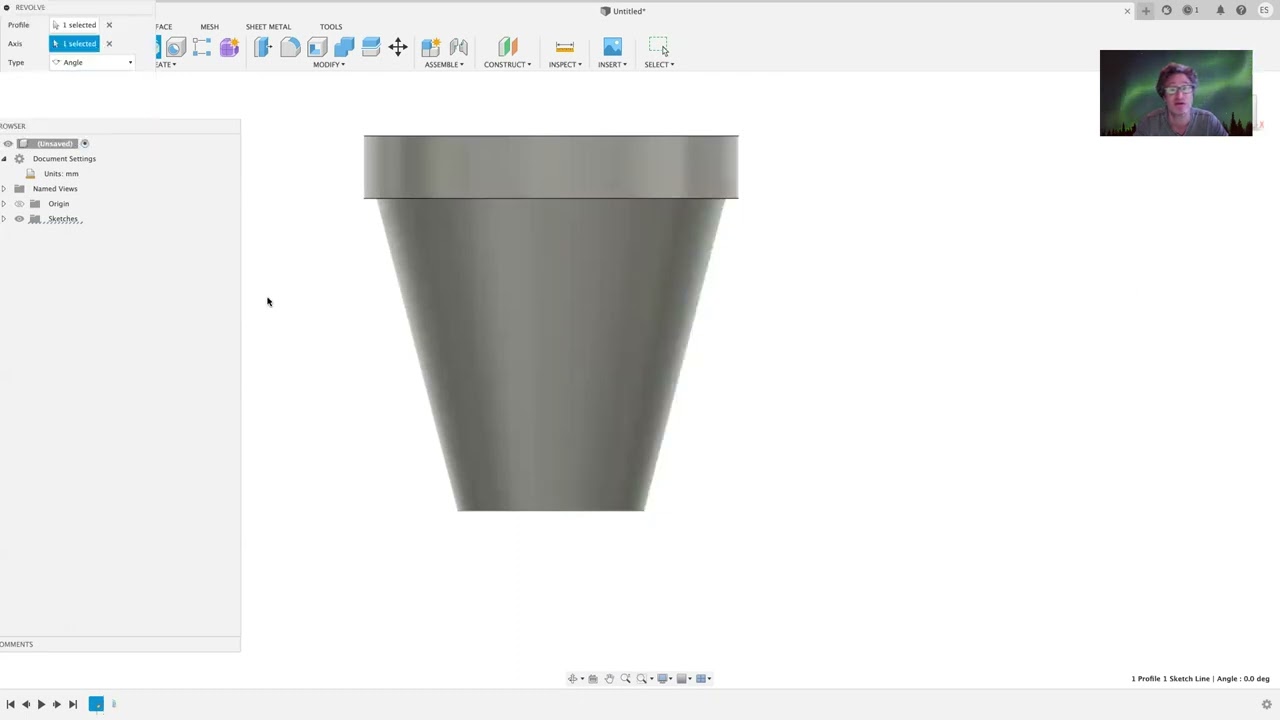Use the Measure ruler icon
Viewport: 1280px width, 720px height.
565,47
